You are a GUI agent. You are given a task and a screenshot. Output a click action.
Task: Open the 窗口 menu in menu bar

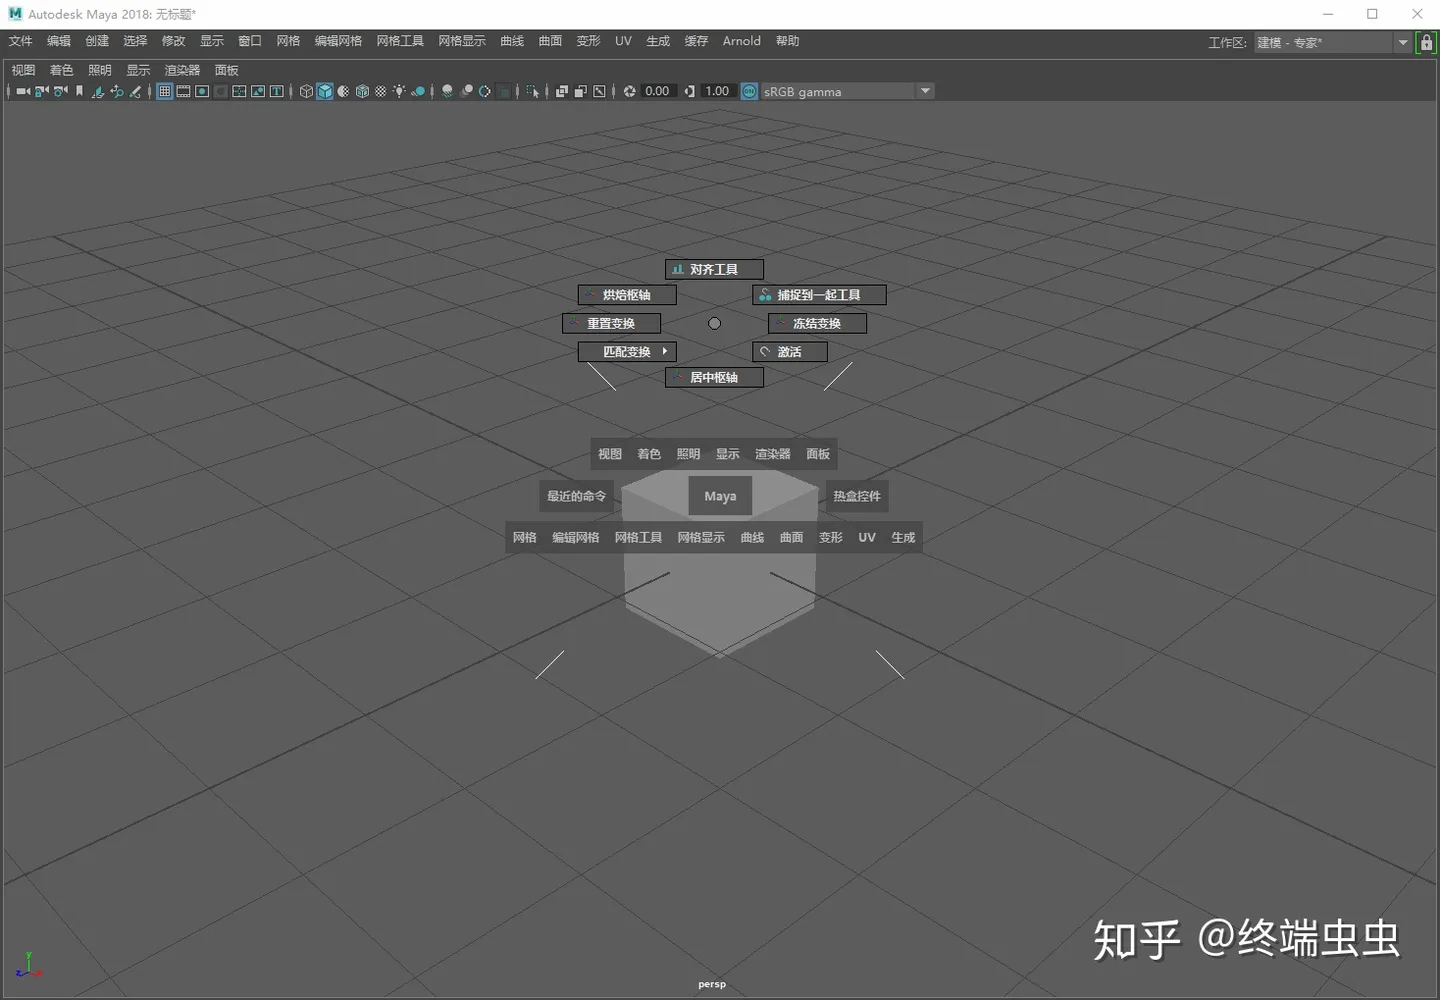tap(250, 41)
